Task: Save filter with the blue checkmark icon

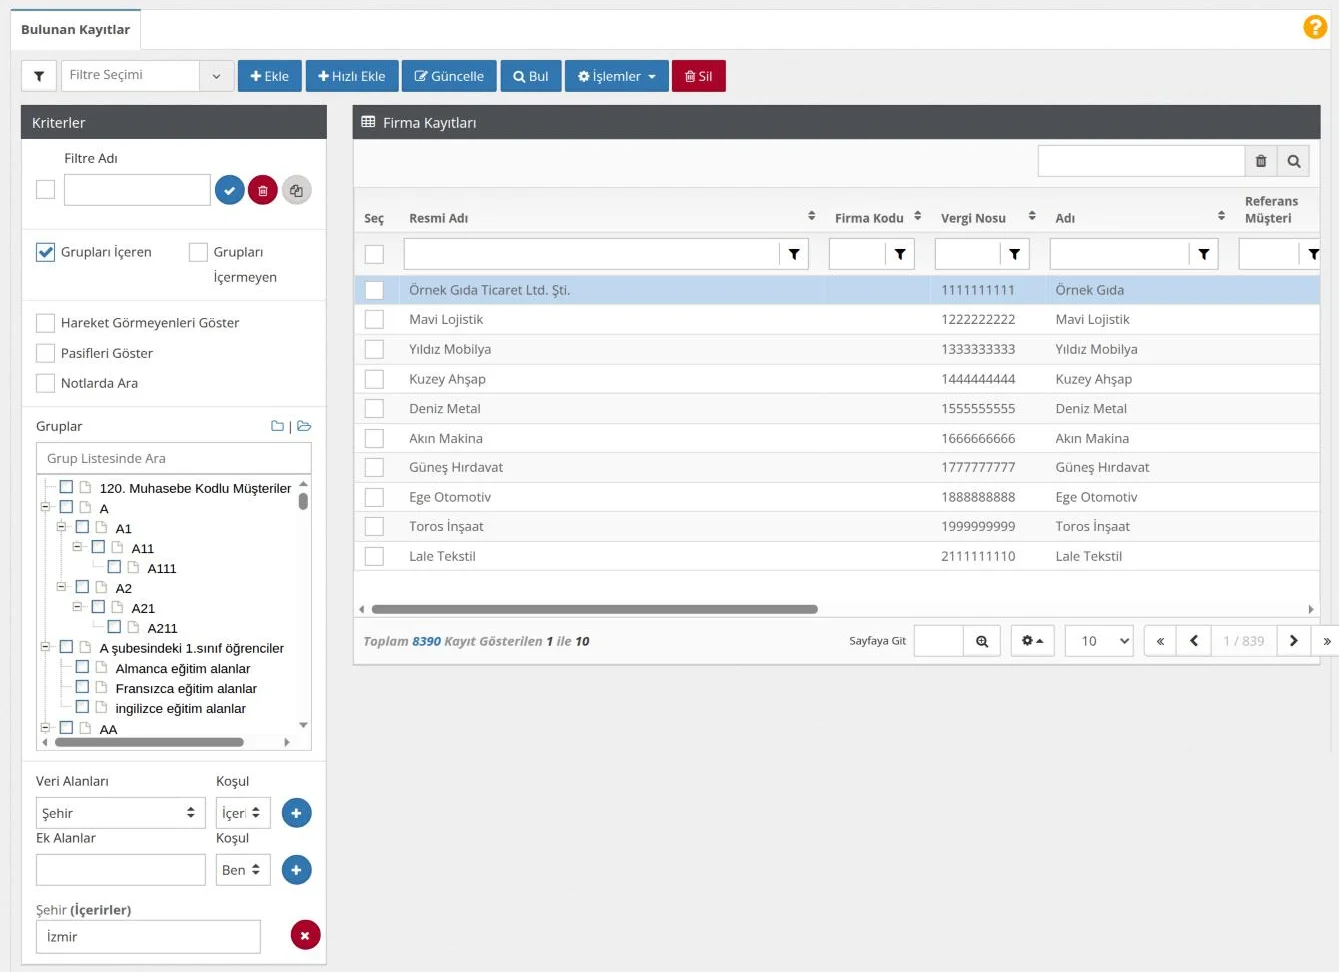Action: (230, 190)
